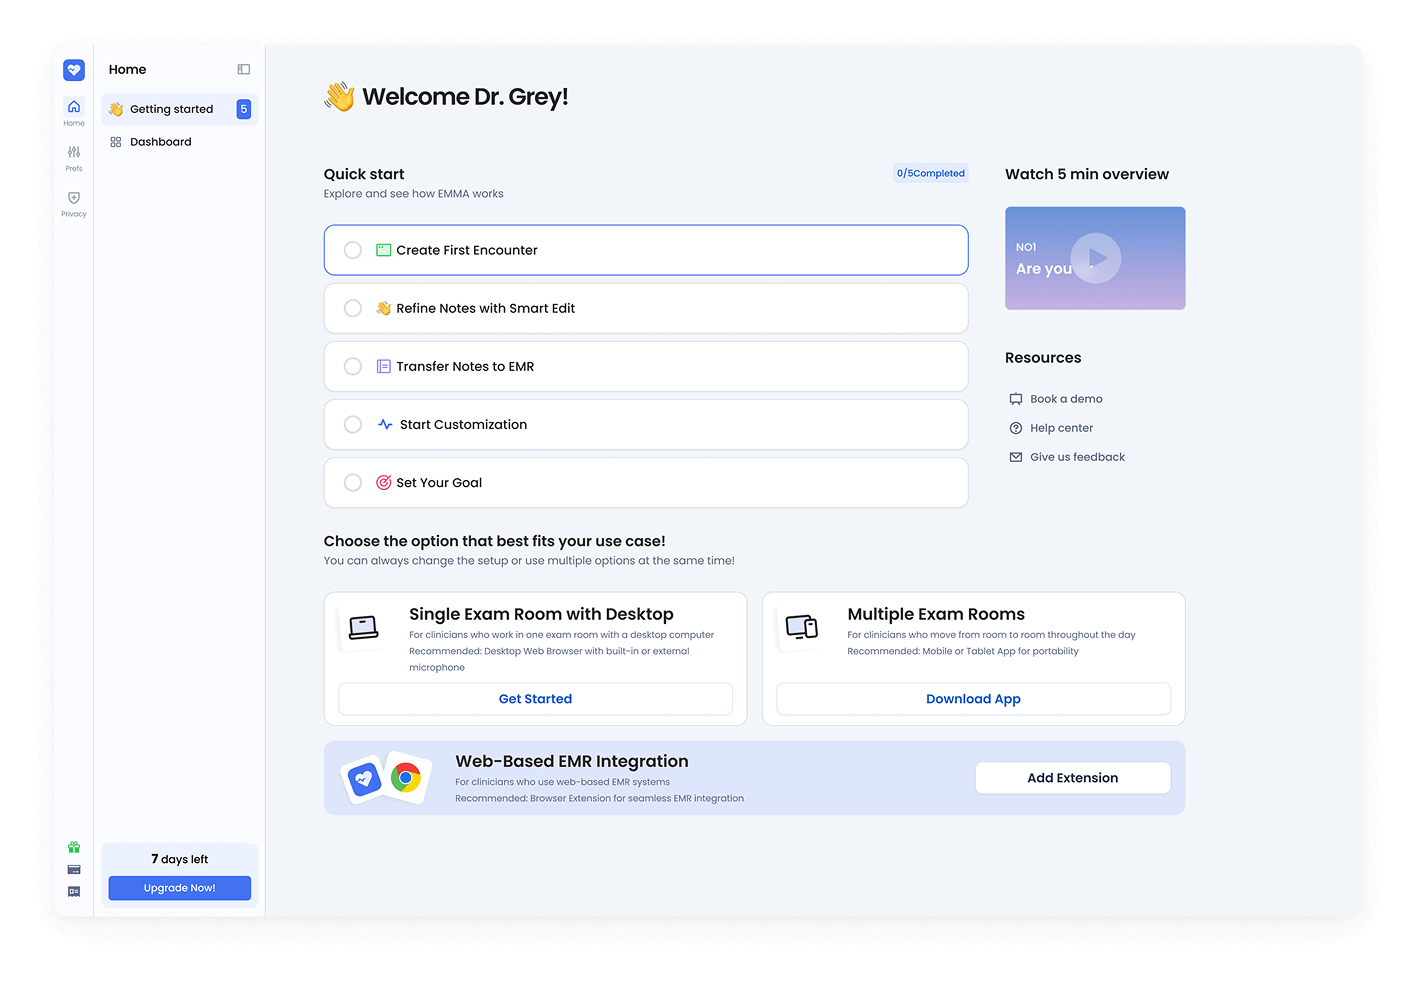Click the Upgrade Now! button
The width and height of the screenshot is (1416, 981).
(x=180, y=888)
